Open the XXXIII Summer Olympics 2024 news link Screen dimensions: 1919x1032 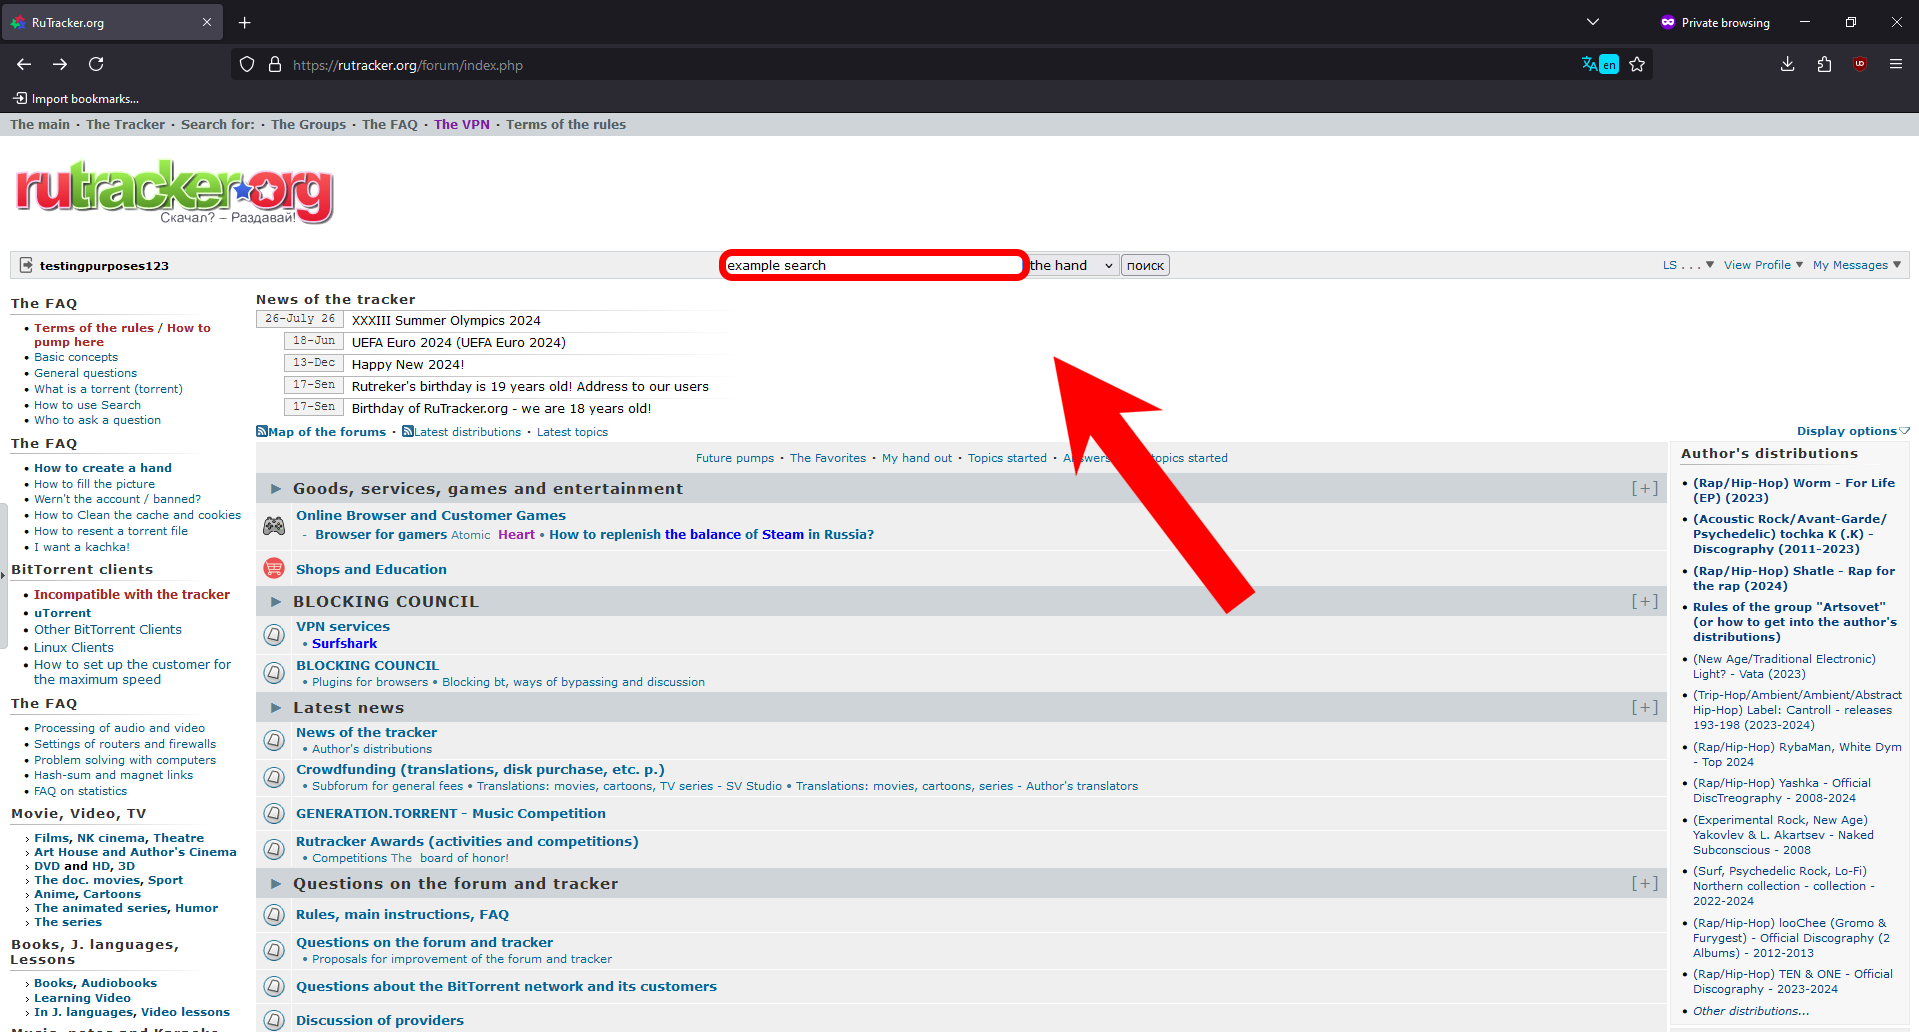pyautogui.click(x=446, y=320)
